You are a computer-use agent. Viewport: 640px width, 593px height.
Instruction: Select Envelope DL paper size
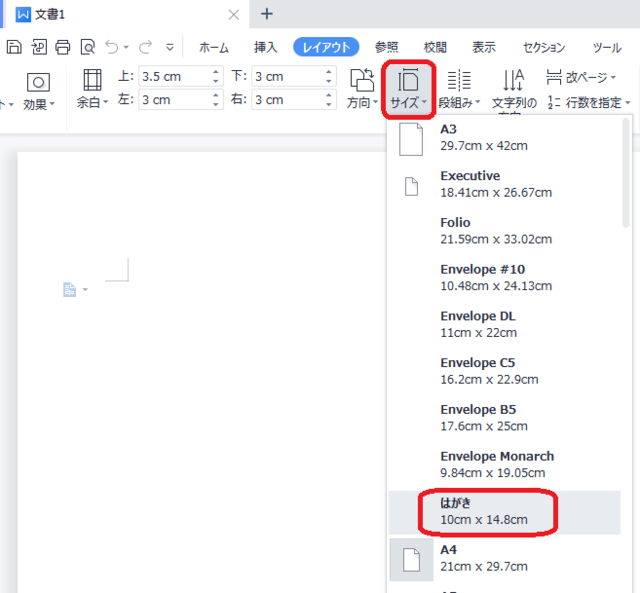pyautogui.click(x=484, y=324)
